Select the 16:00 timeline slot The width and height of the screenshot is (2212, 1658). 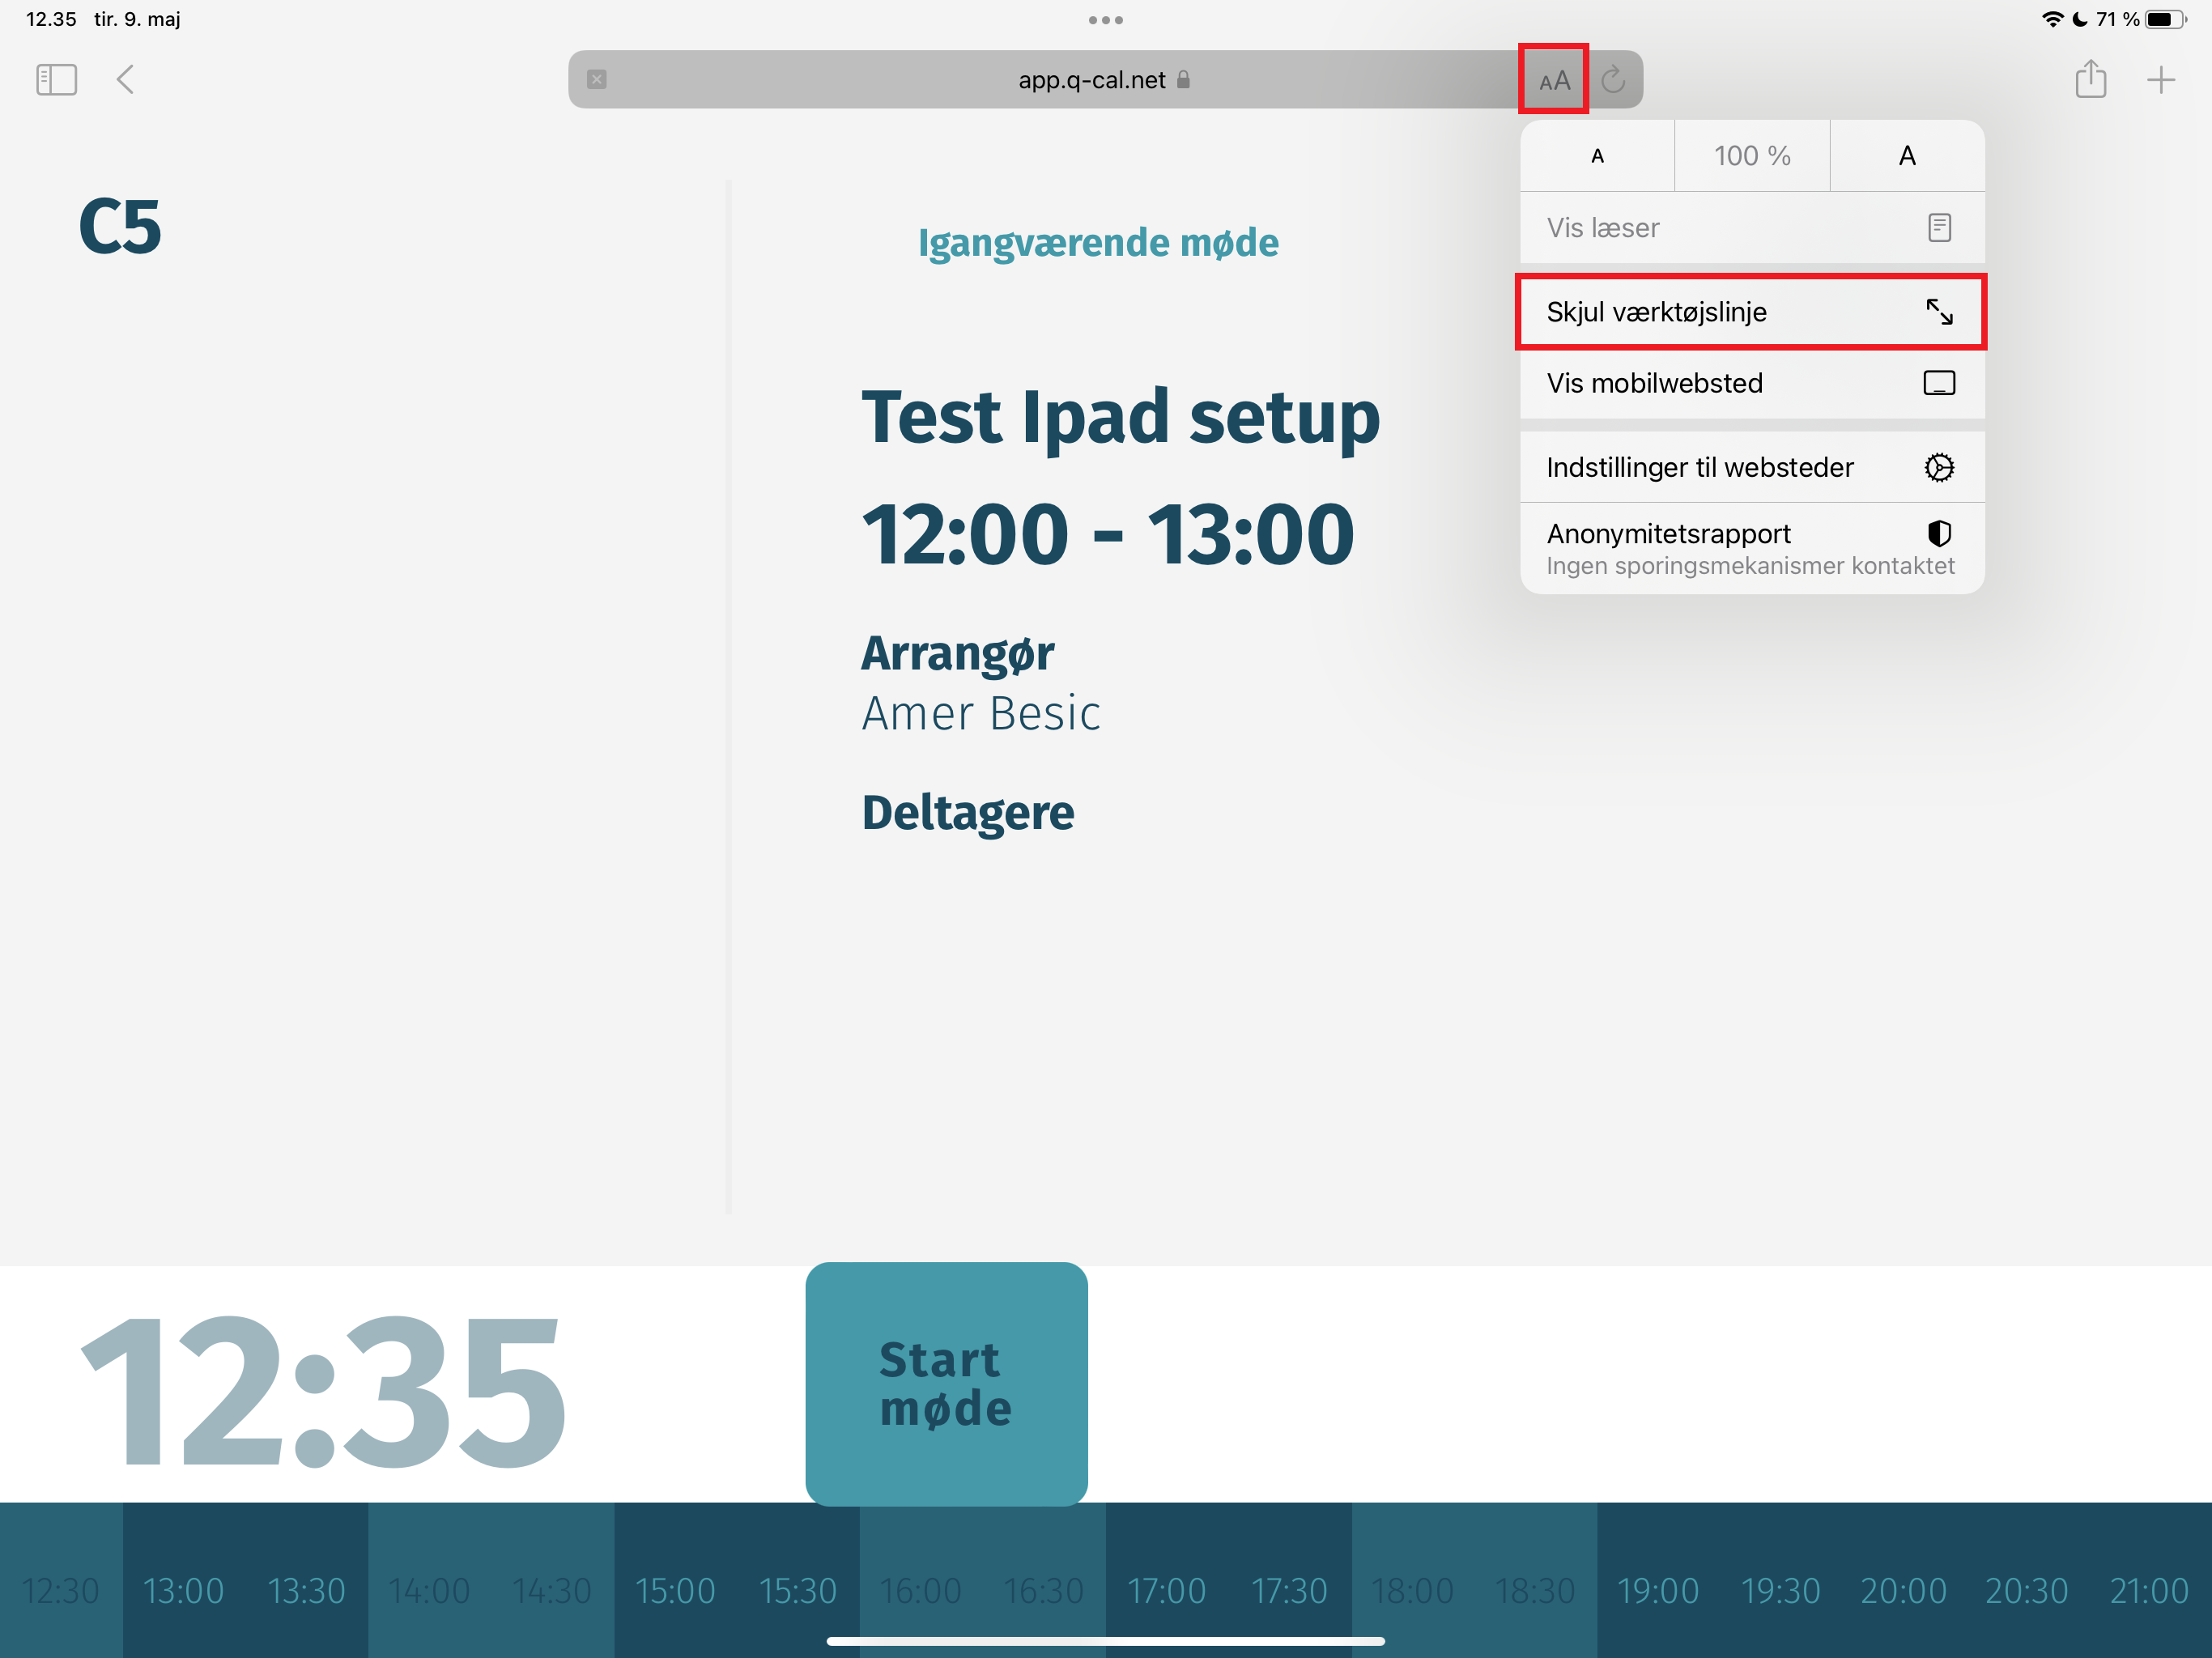pyautogui.click(x=921, y=1591)
